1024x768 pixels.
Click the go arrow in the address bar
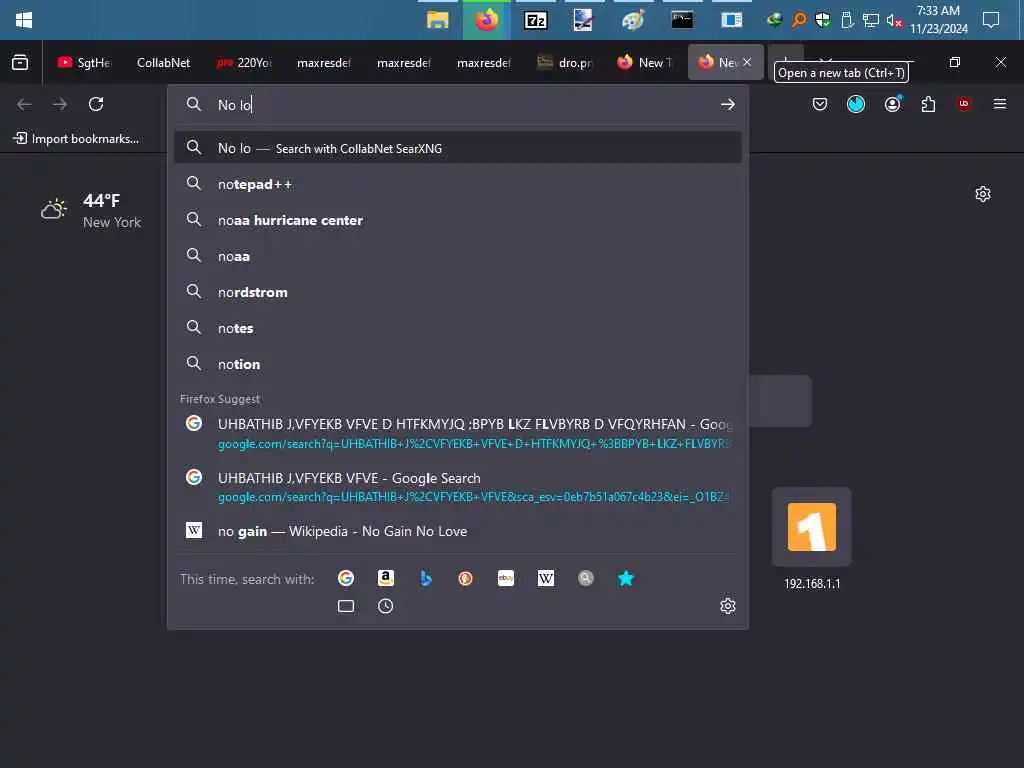tap(728, 104)
